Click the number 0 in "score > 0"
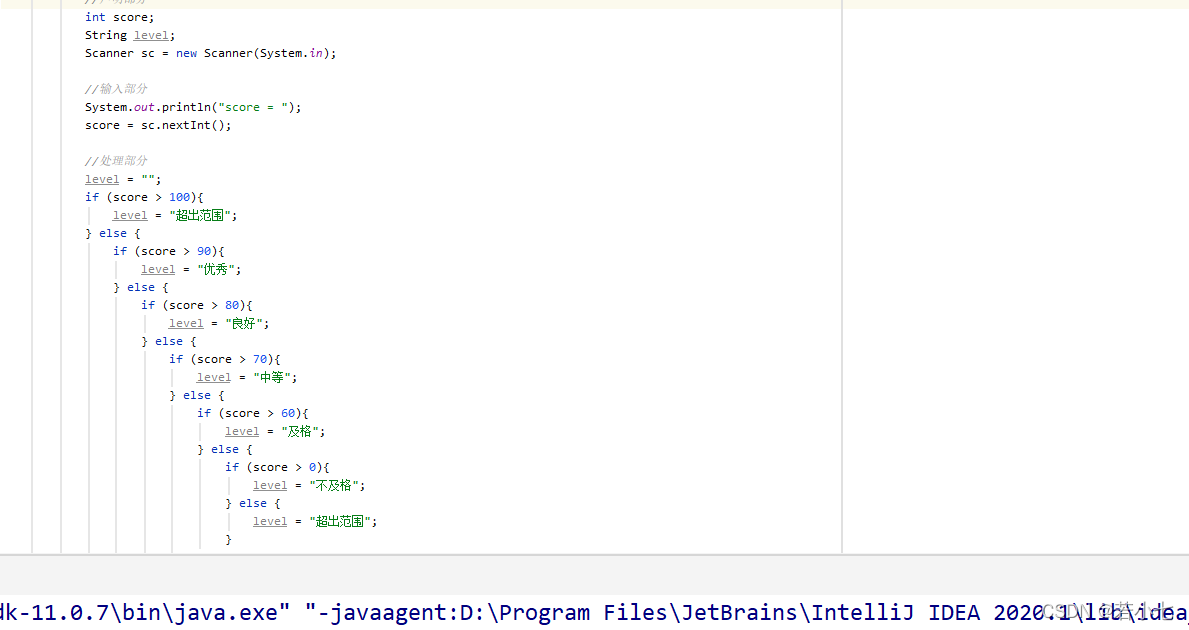 (312, 467)
